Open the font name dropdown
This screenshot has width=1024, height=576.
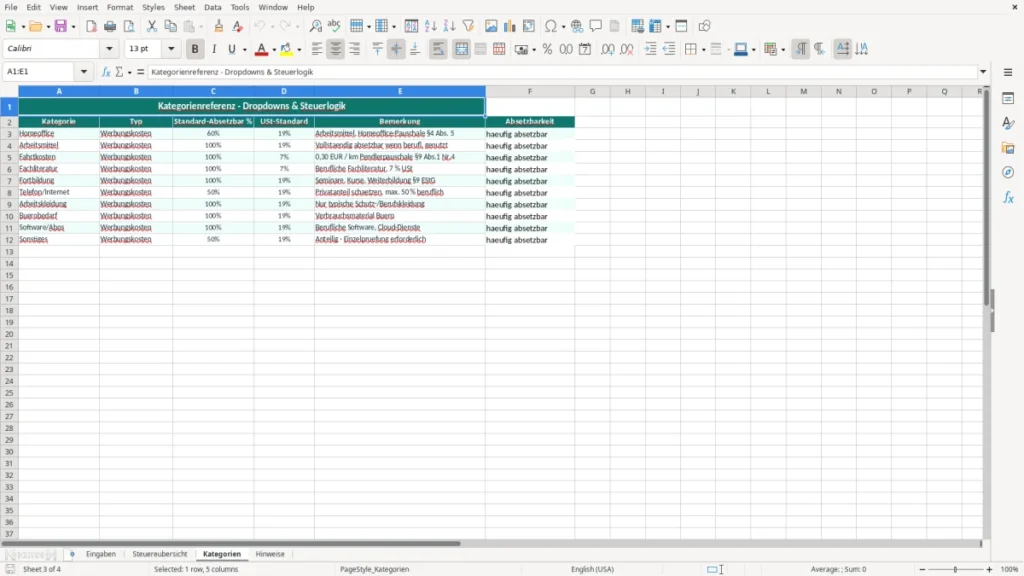coord(109,48)
